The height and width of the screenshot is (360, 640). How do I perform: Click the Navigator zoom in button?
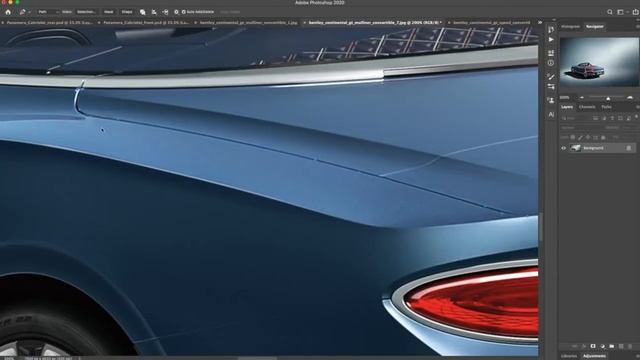pos(630,98)
